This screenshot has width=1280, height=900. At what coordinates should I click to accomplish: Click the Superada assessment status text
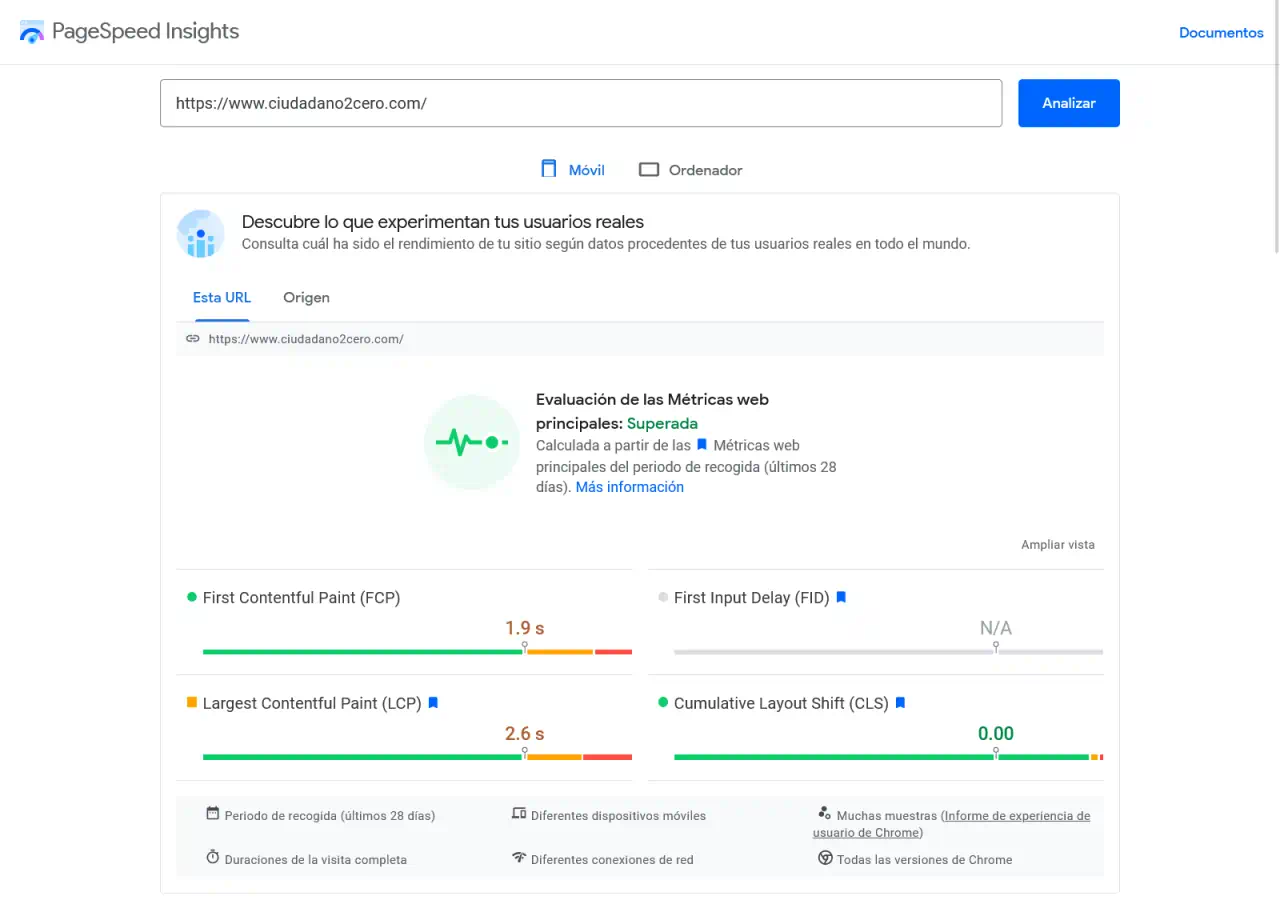(662, 423)
